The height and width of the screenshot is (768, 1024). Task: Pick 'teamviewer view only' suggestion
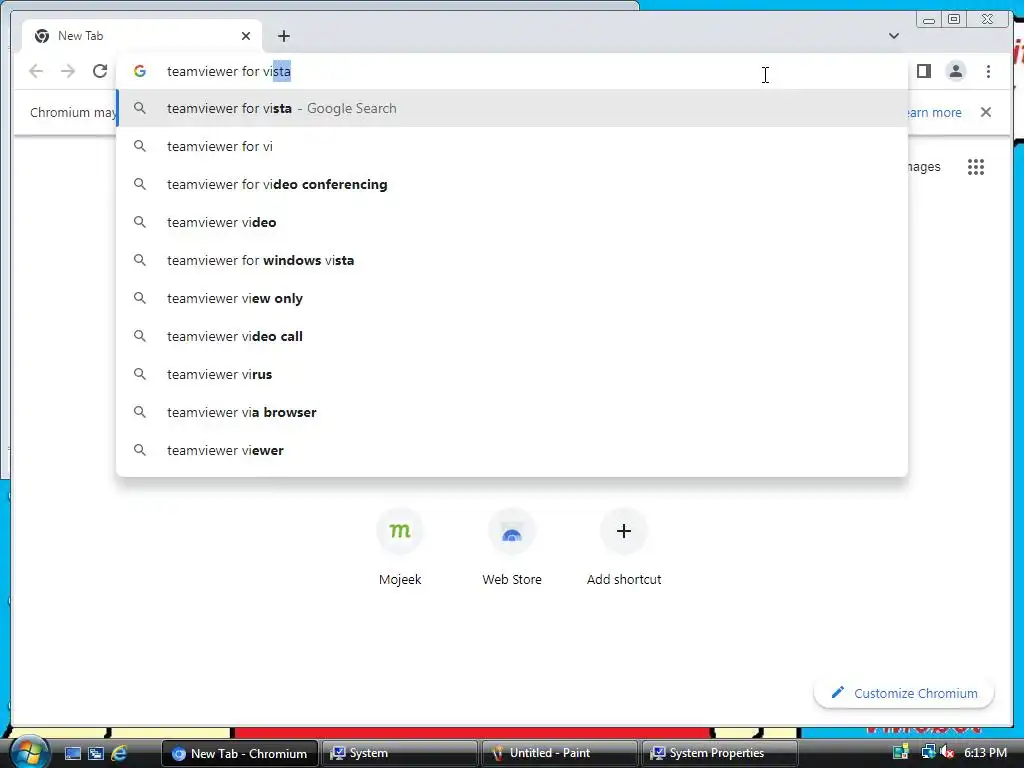pos(512,298)
